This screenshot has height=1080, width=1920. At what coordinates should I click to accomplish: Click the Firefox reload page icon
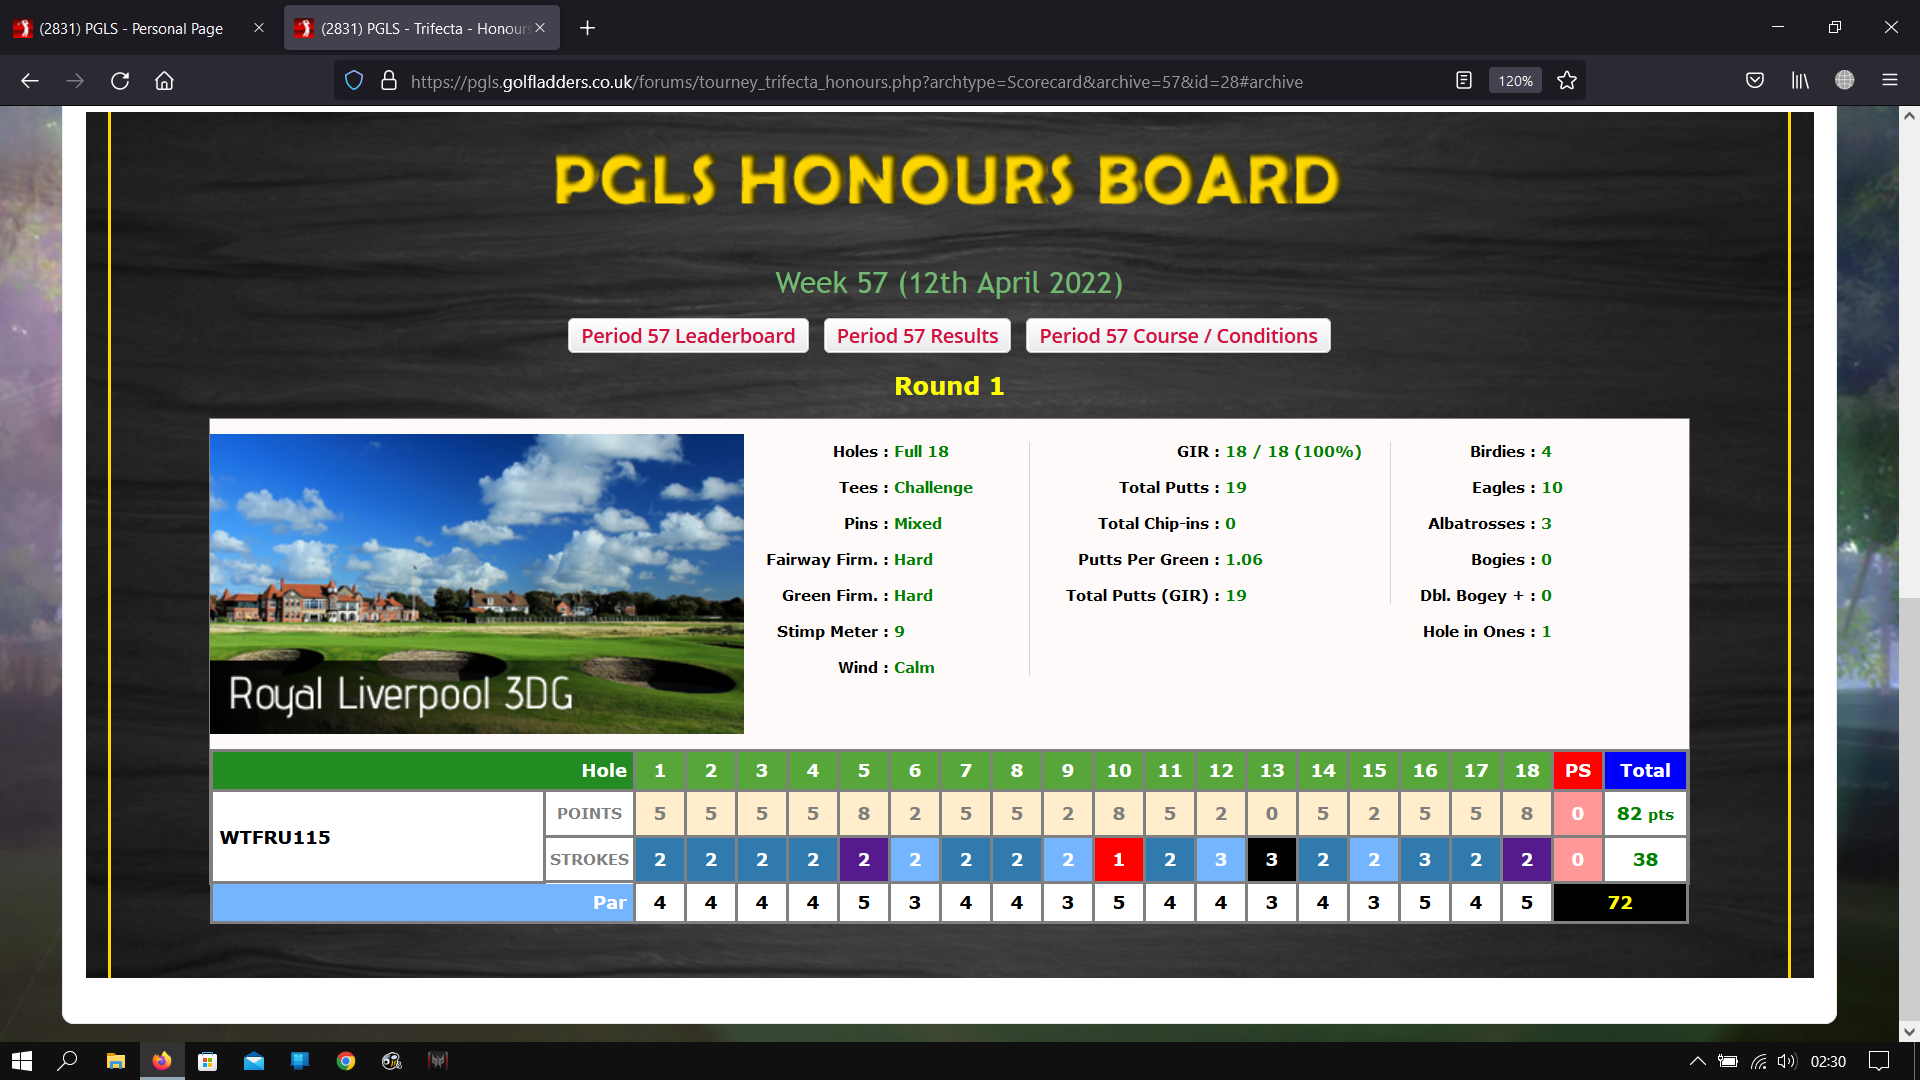(x=120, y=81)
